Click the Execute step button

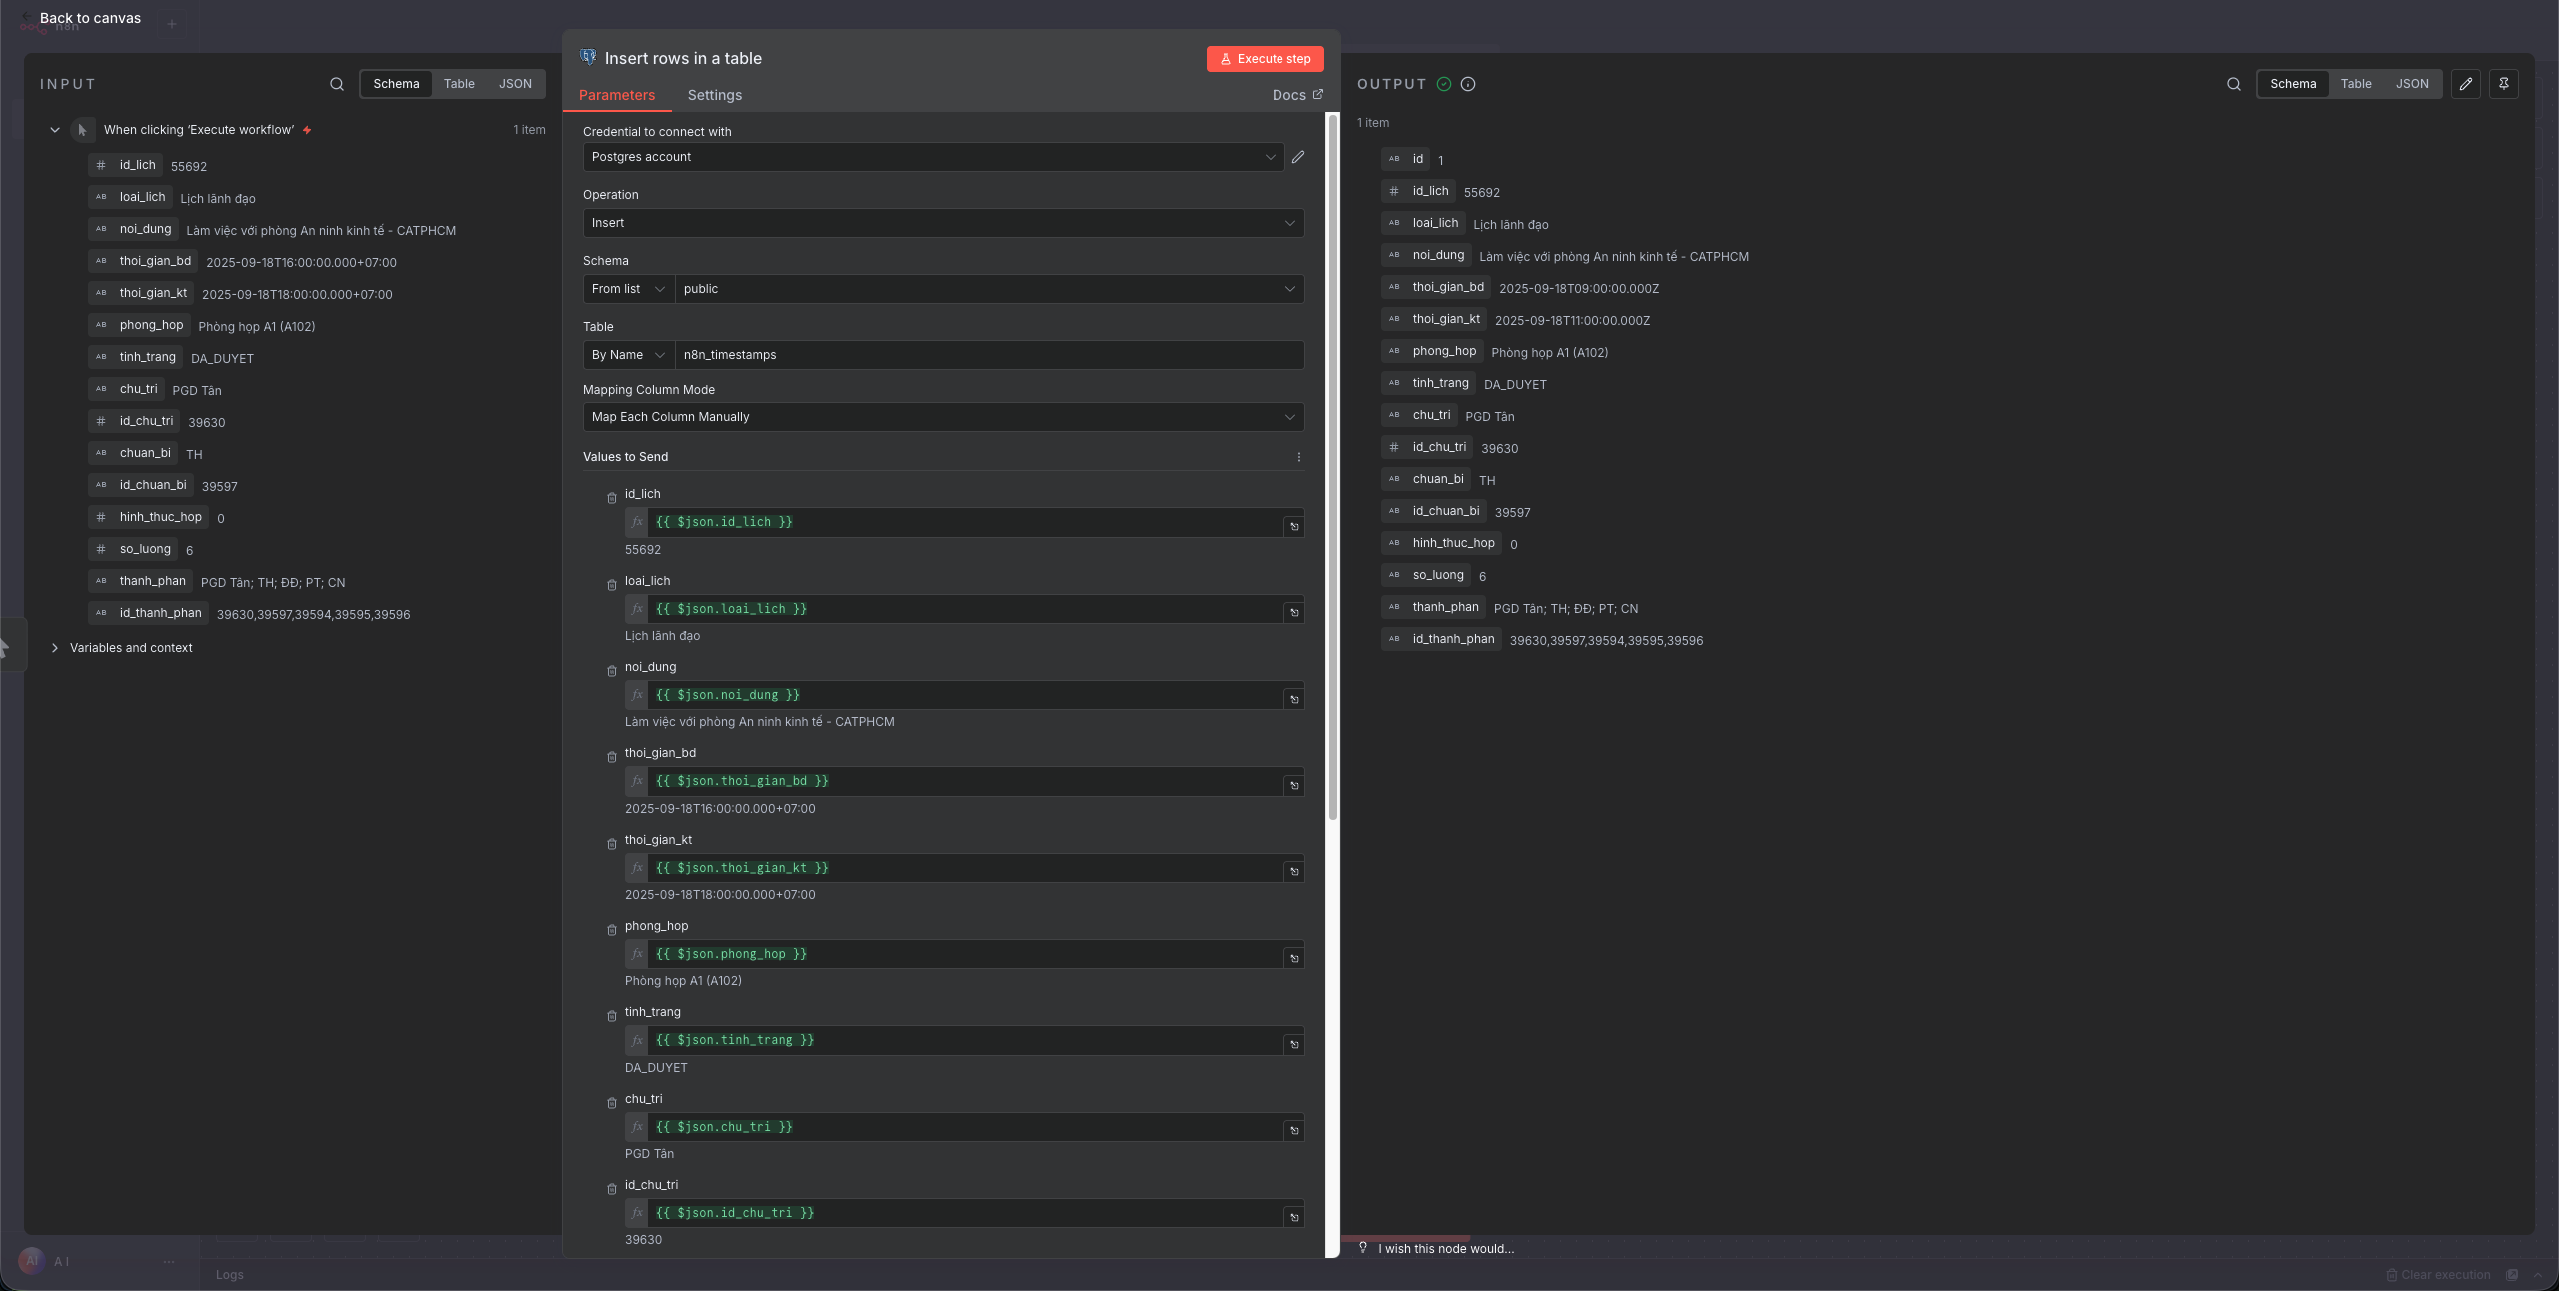click(1265, 59)
